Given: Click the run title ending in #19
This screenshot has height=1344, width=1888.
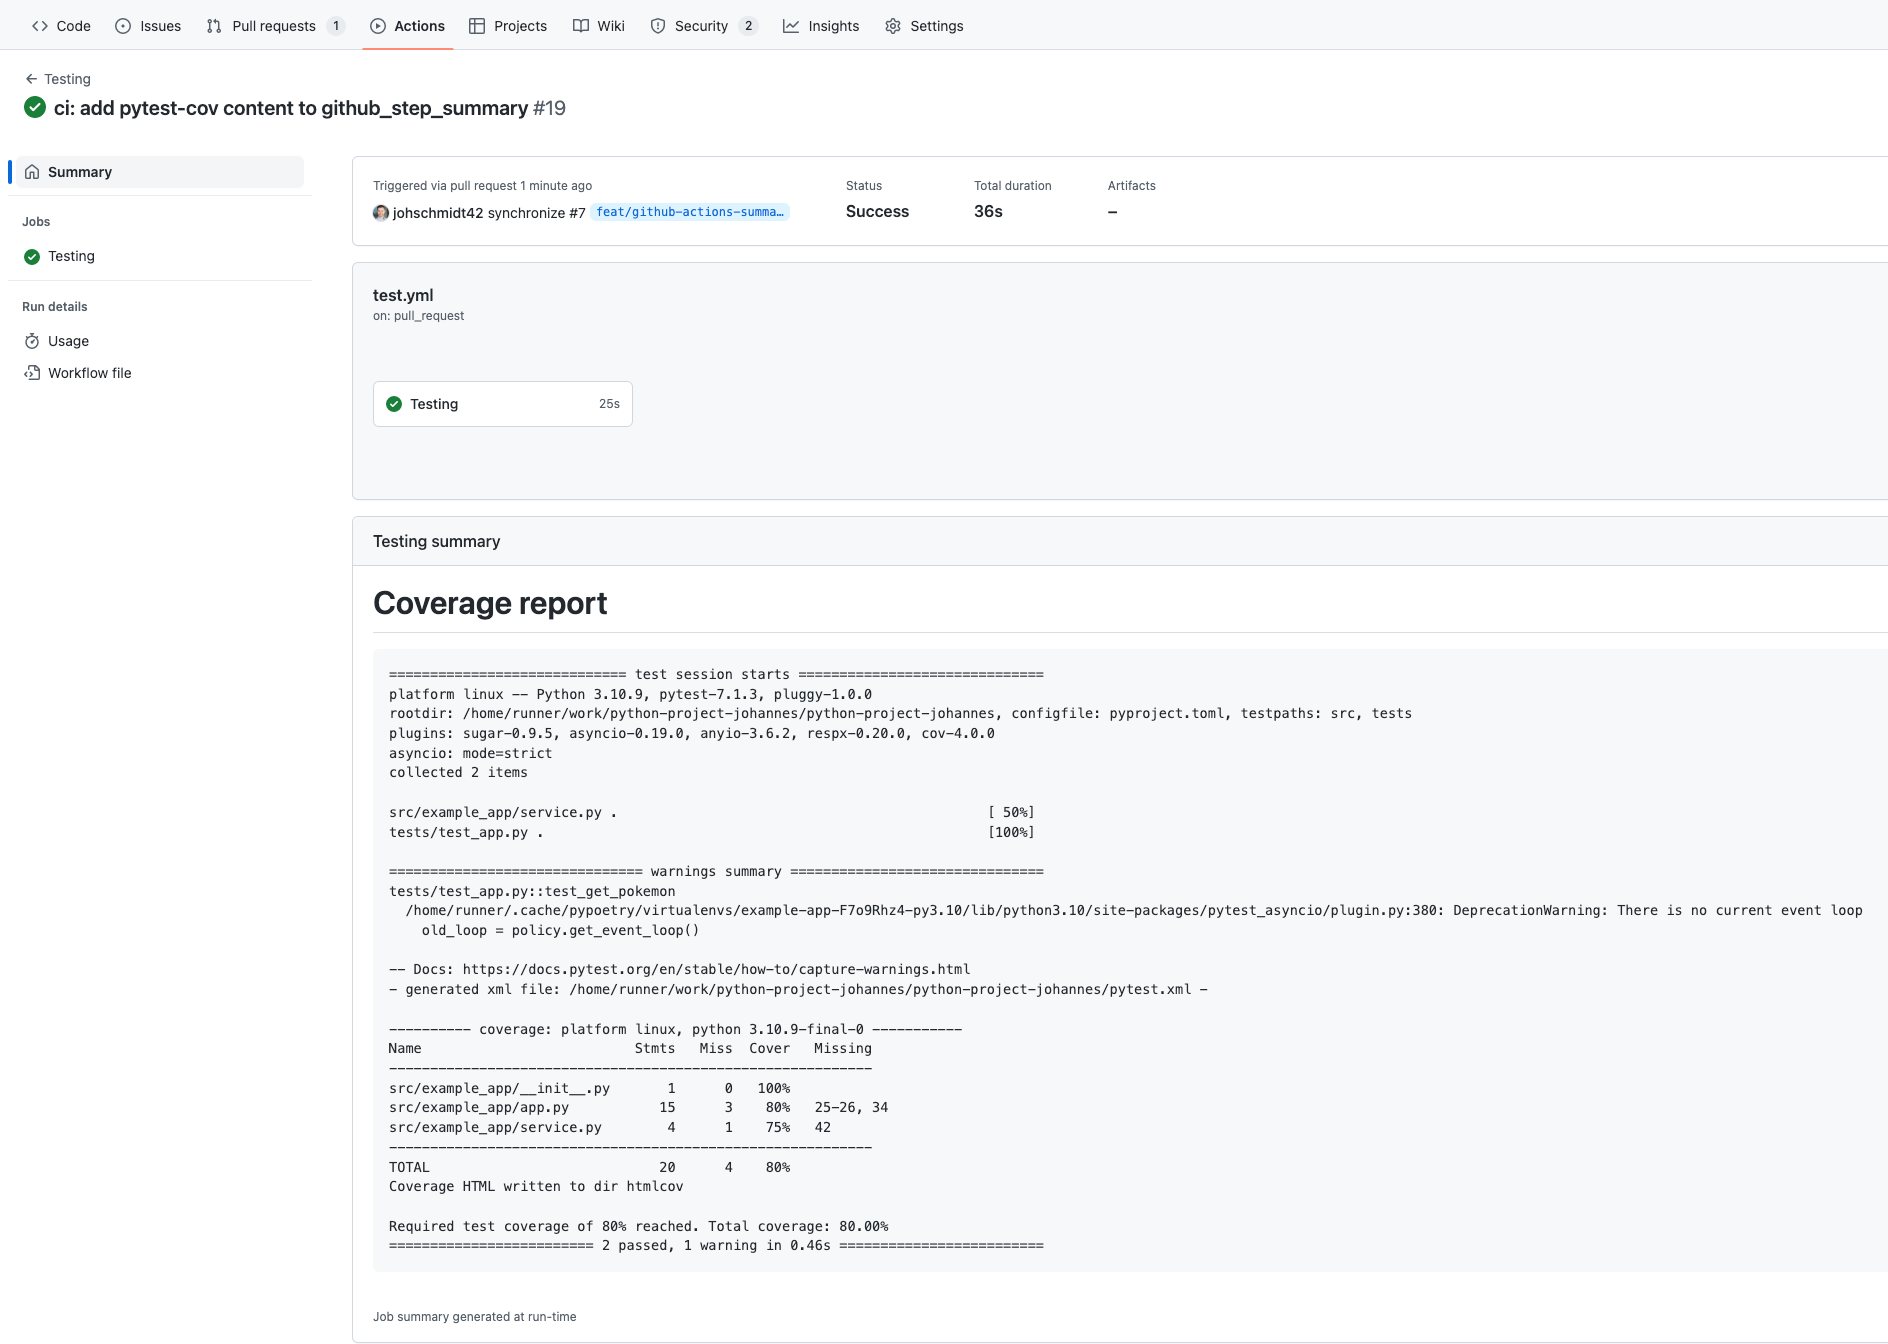Looking at the screenshot, I should (310, 108).
